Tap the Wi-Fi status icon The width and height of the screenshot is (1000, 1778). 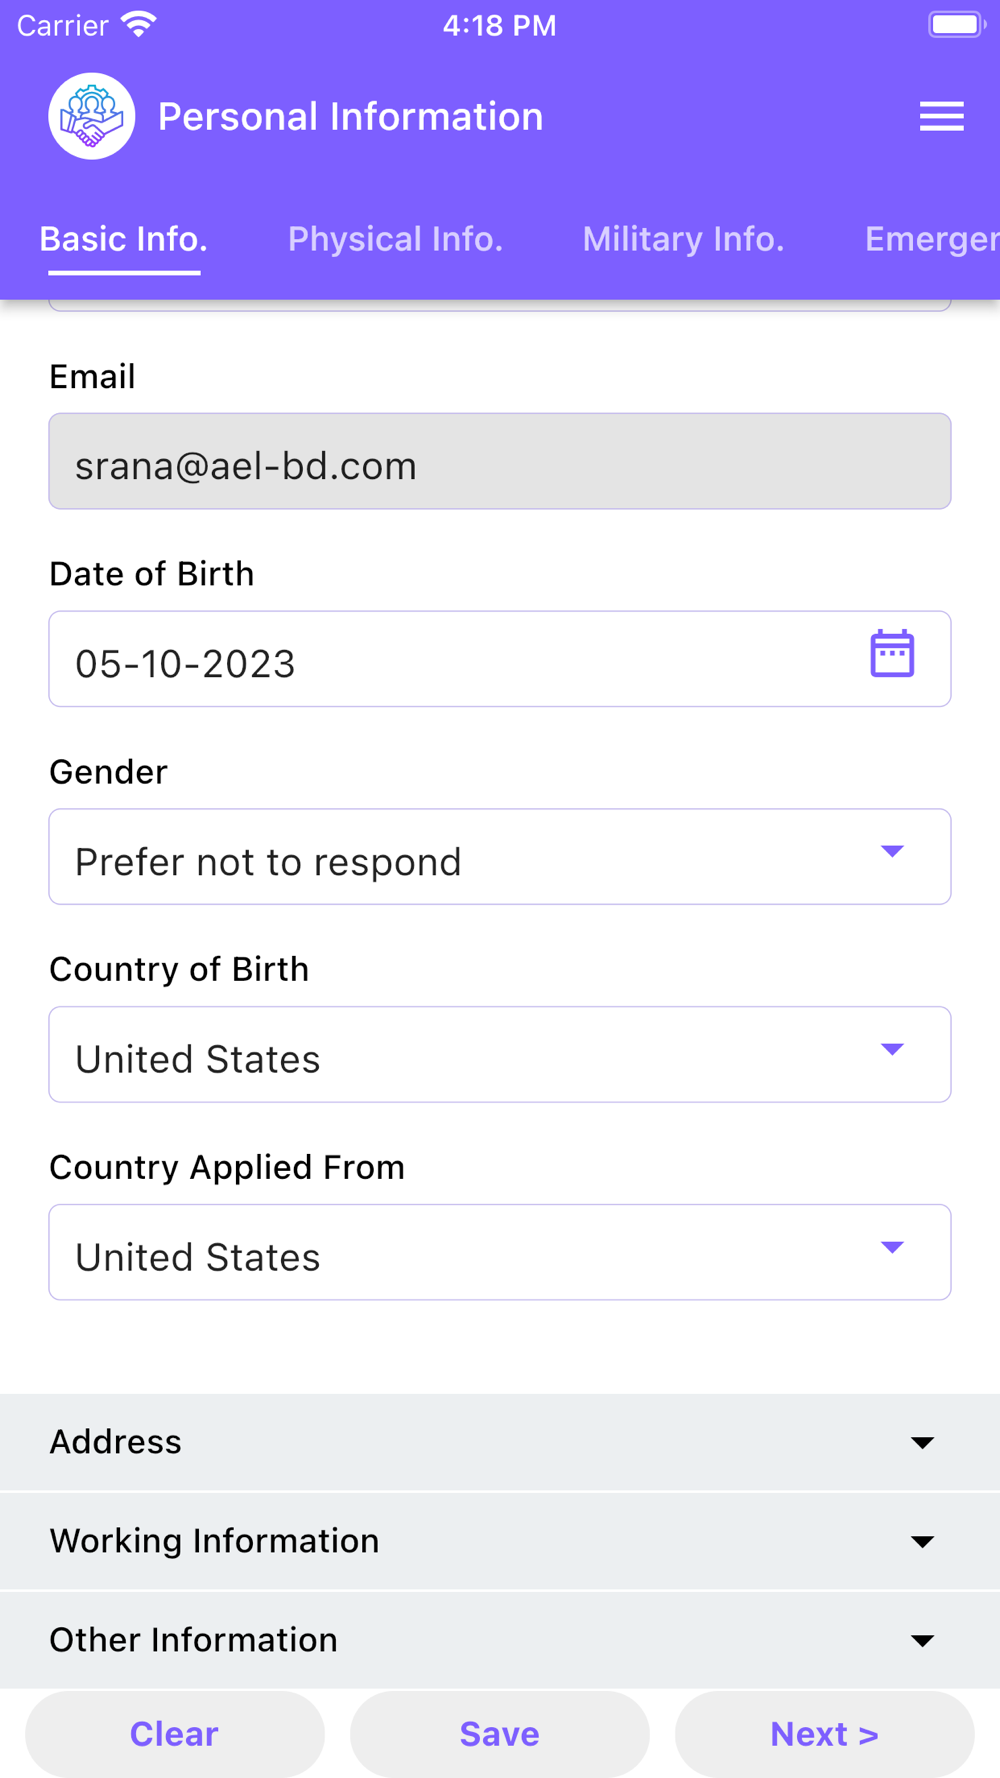pos(139,24)
